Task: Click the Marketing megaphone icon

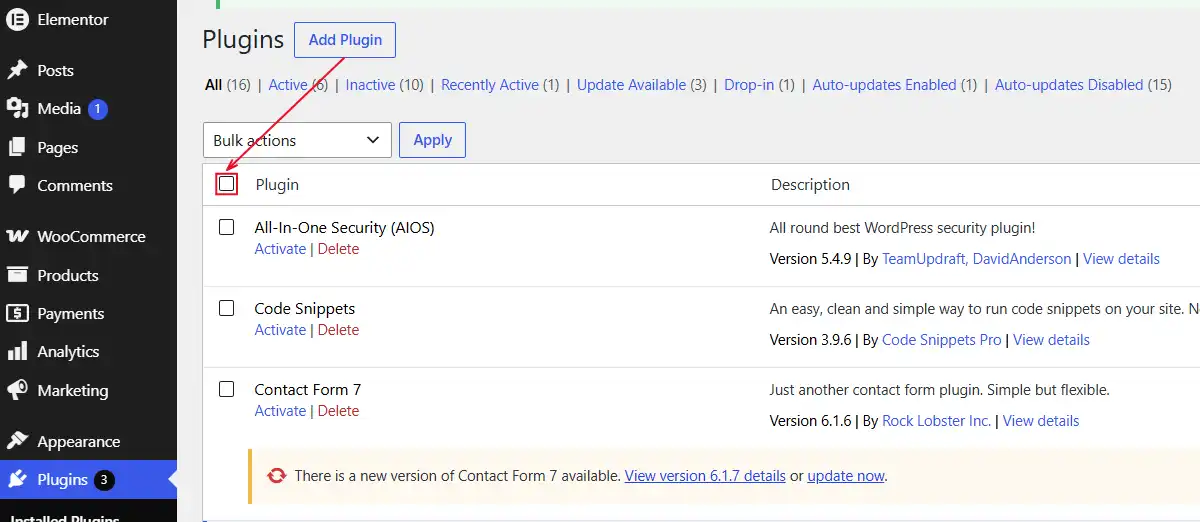Action: click(x=17, y=390)
